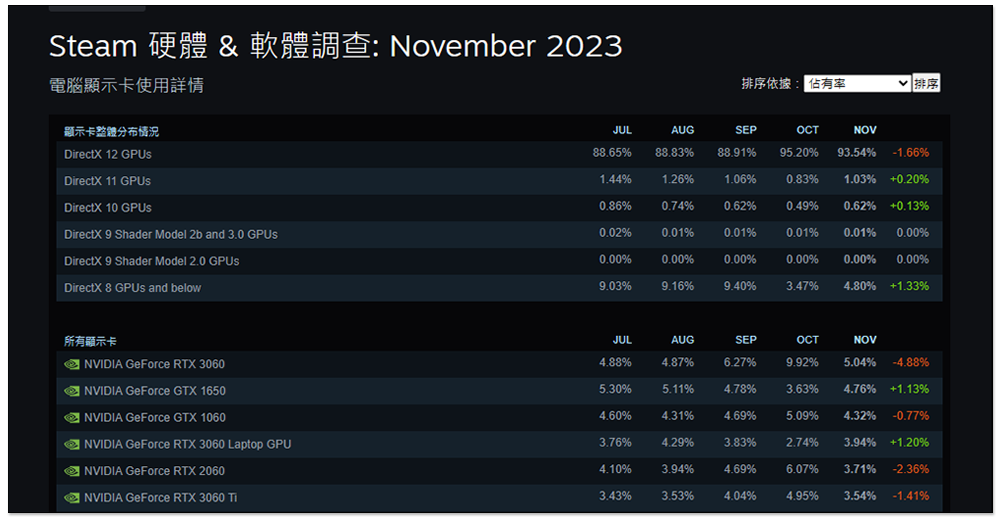Click the OCT column header in 所有顯示卡 table
1000x519 pixels.
[x=807, y=340]
